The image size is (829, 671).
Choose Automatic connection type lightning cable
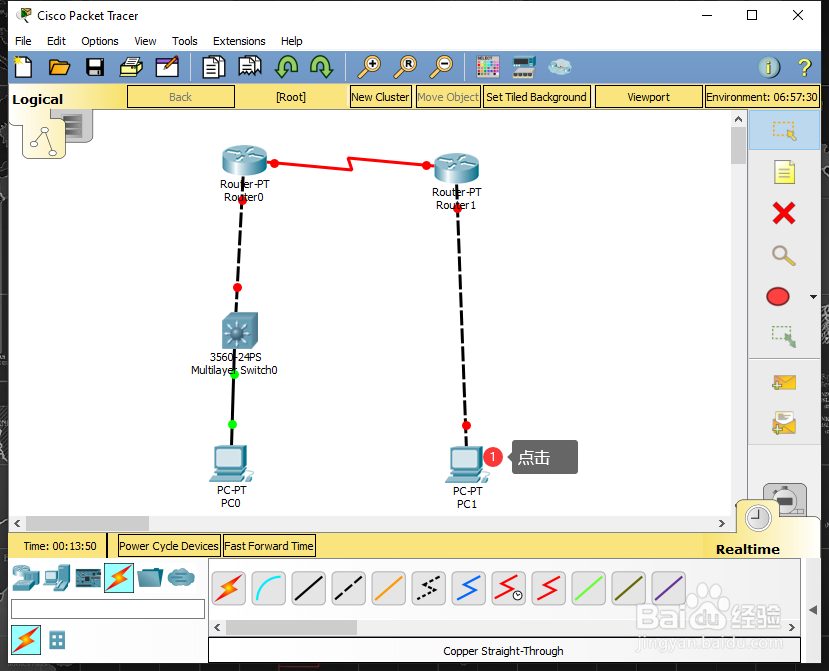tap(228, 588)
